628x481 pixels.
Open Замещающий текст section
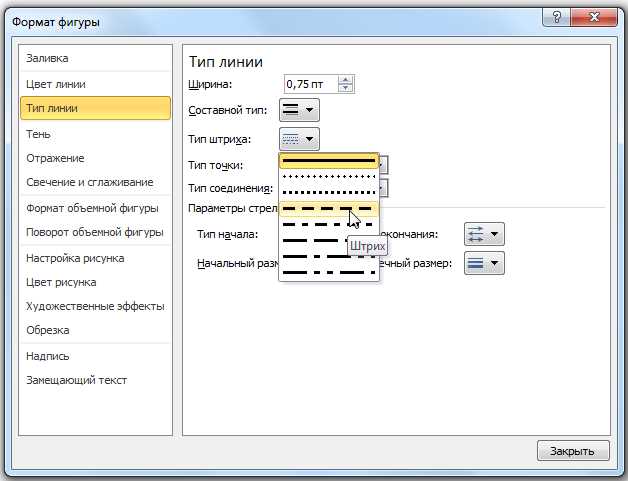(95, 380)
